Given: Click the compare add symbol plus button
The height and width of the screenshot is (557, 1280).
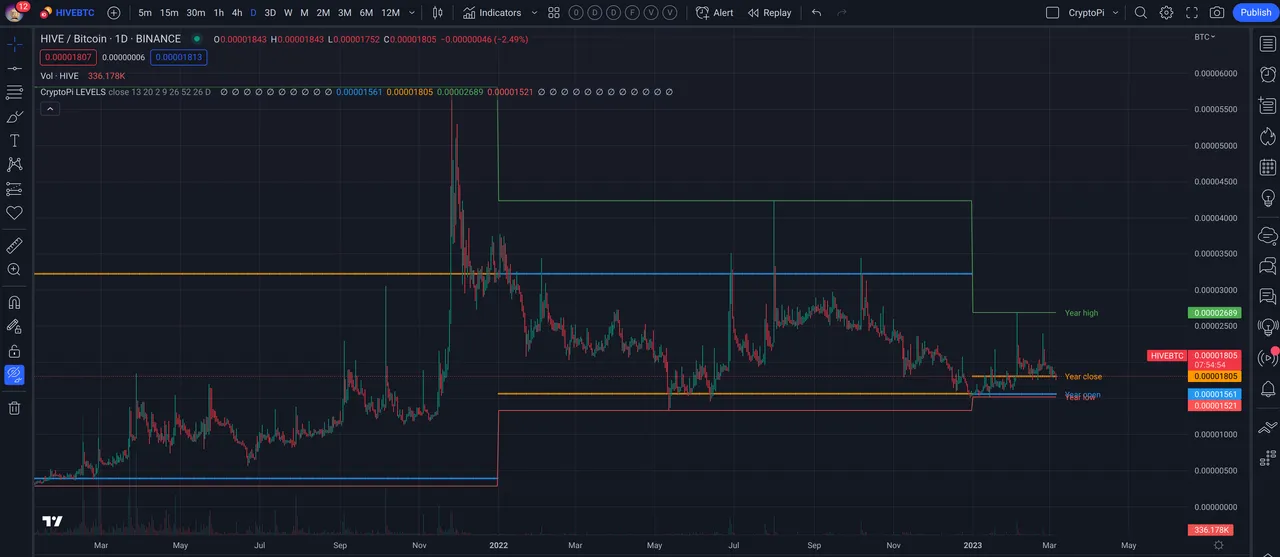Looking at the screenshot, I should [114, 13].
